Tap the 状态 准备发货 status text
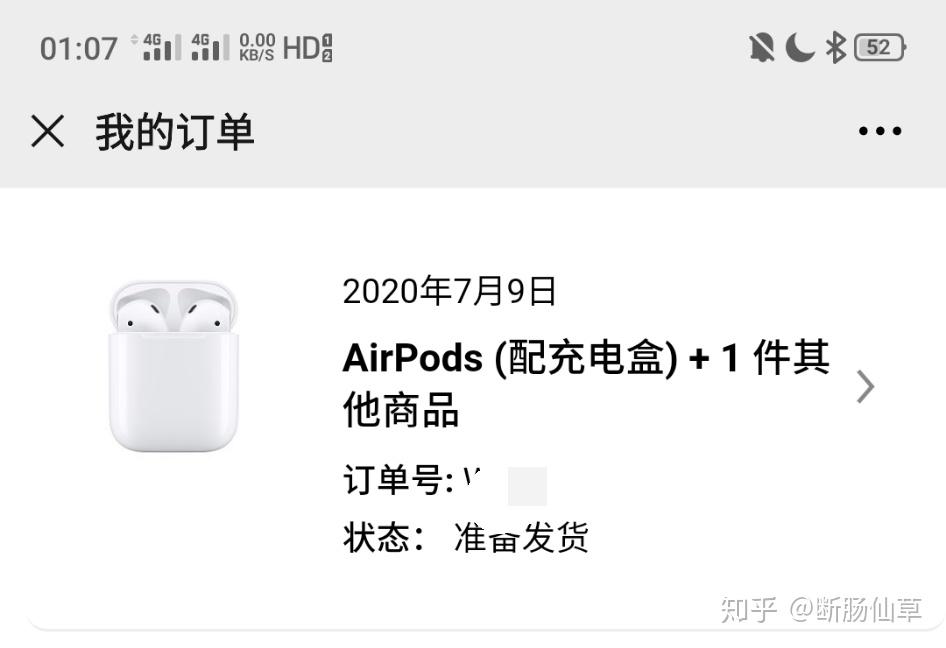 (466, 537)
